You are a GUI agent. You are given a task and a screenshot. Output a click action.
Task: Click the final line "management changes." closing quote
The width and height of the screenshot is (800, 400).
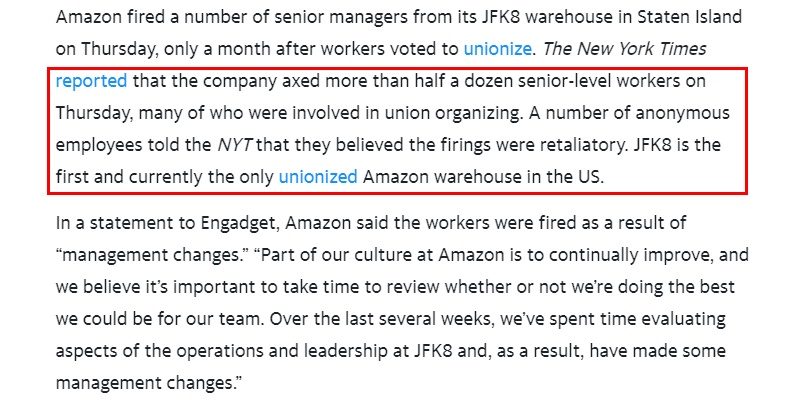[149, 384]
